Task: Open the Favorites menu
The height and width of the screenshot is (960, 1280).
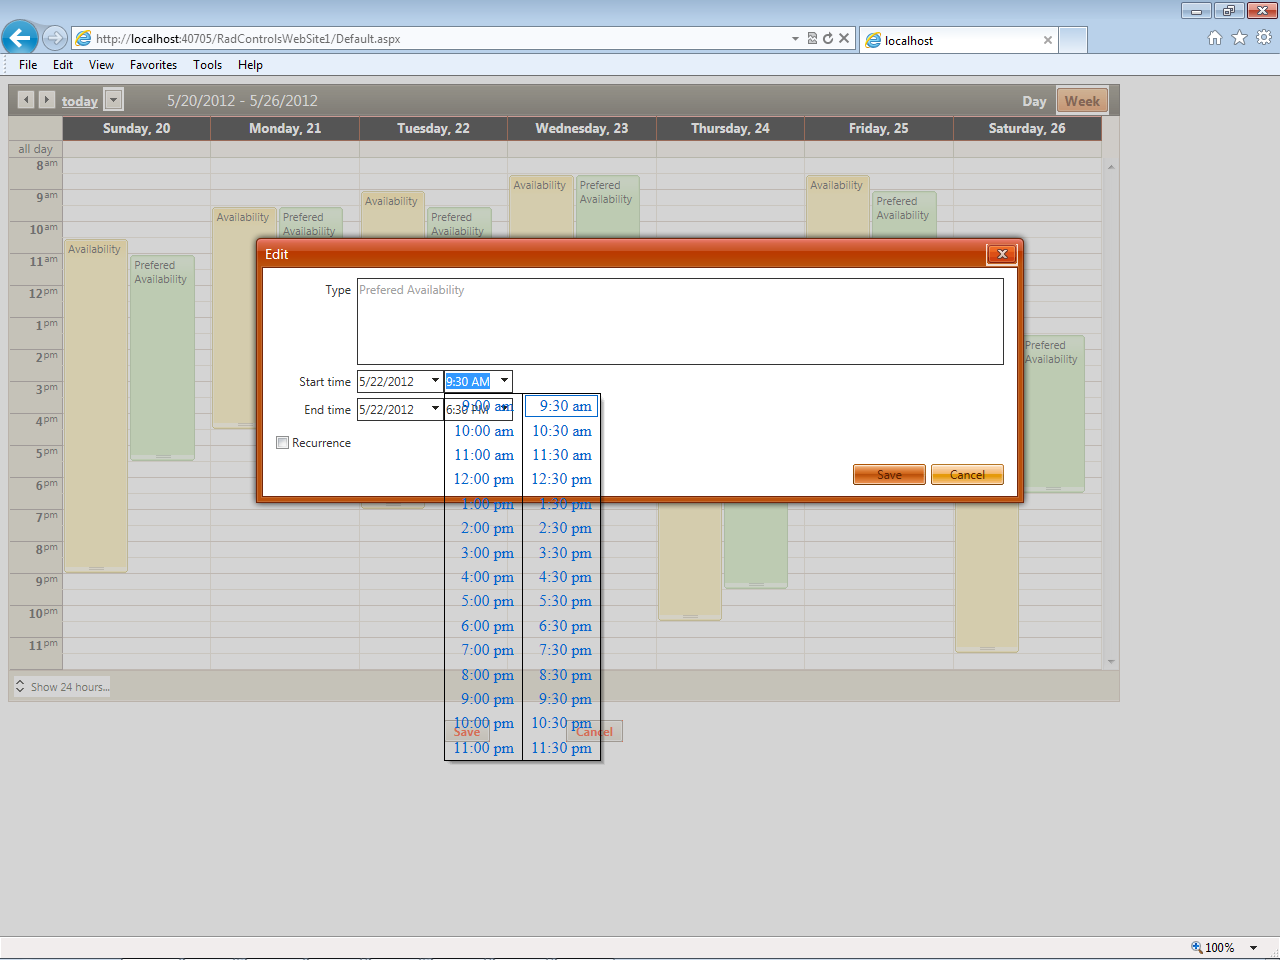Action: tap(153, 65)
